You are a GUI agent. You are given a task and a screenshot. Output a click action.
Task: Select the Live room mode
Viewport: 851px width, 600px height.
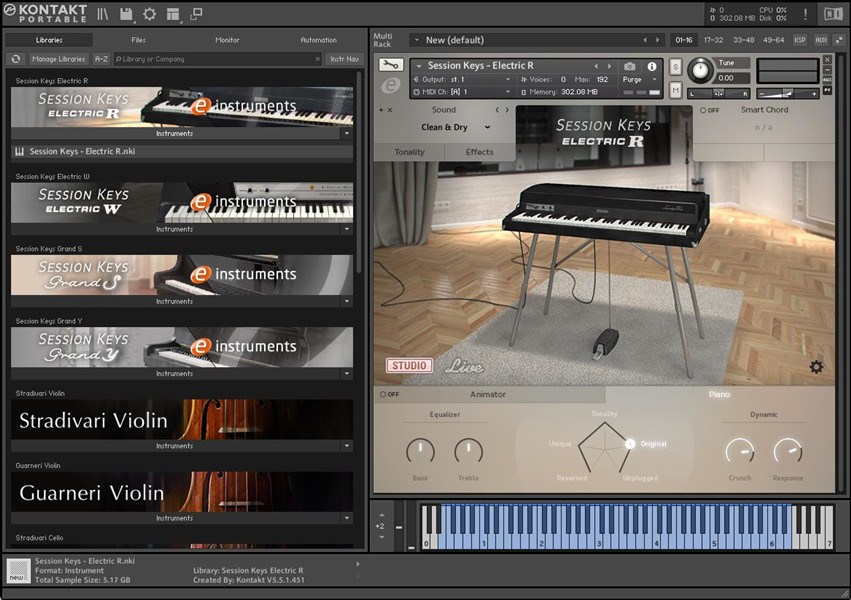464,366
